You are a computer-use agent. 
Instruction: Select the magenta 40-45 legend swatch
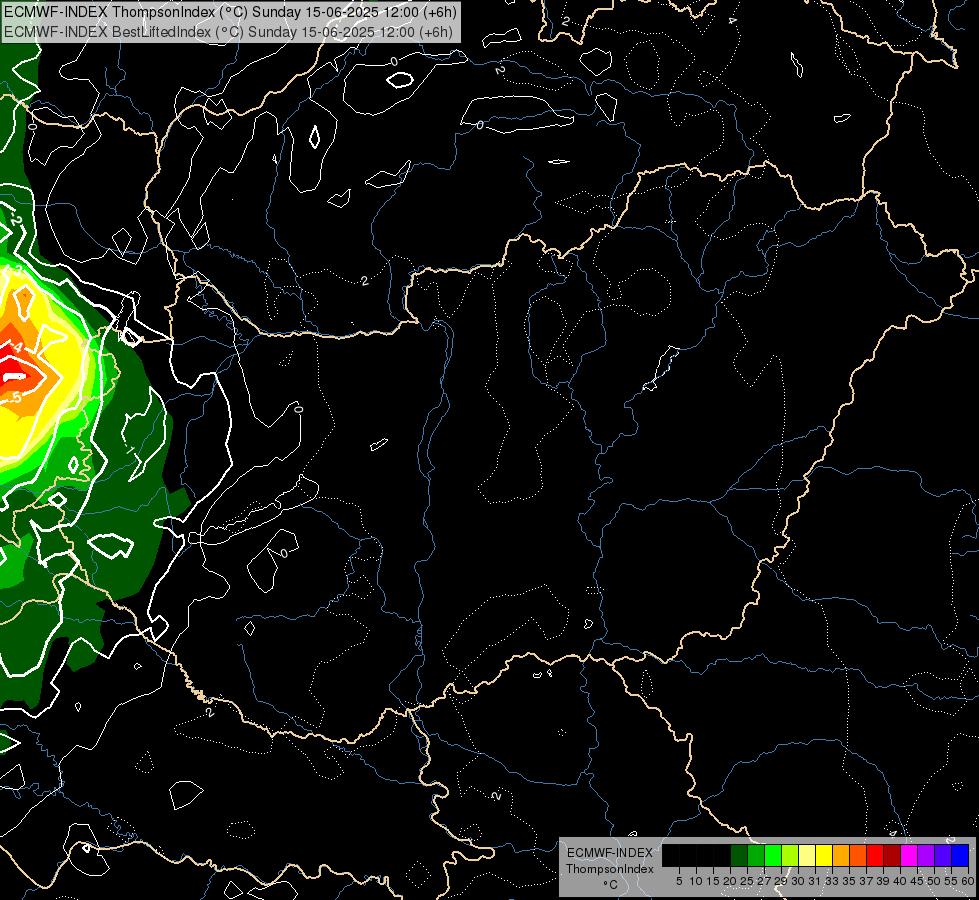pos(909,856)
